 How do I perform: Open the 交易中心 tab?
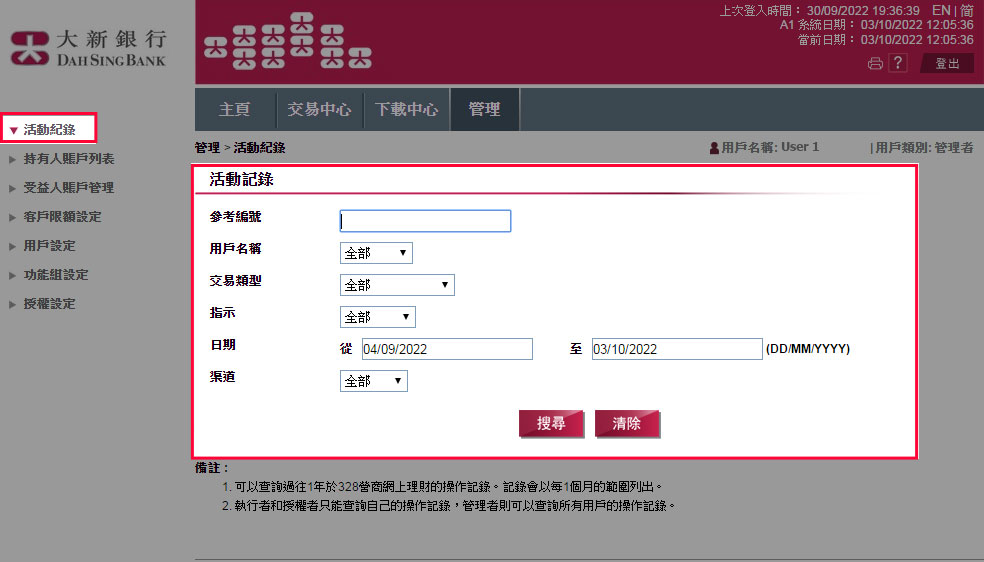(319, 109)
